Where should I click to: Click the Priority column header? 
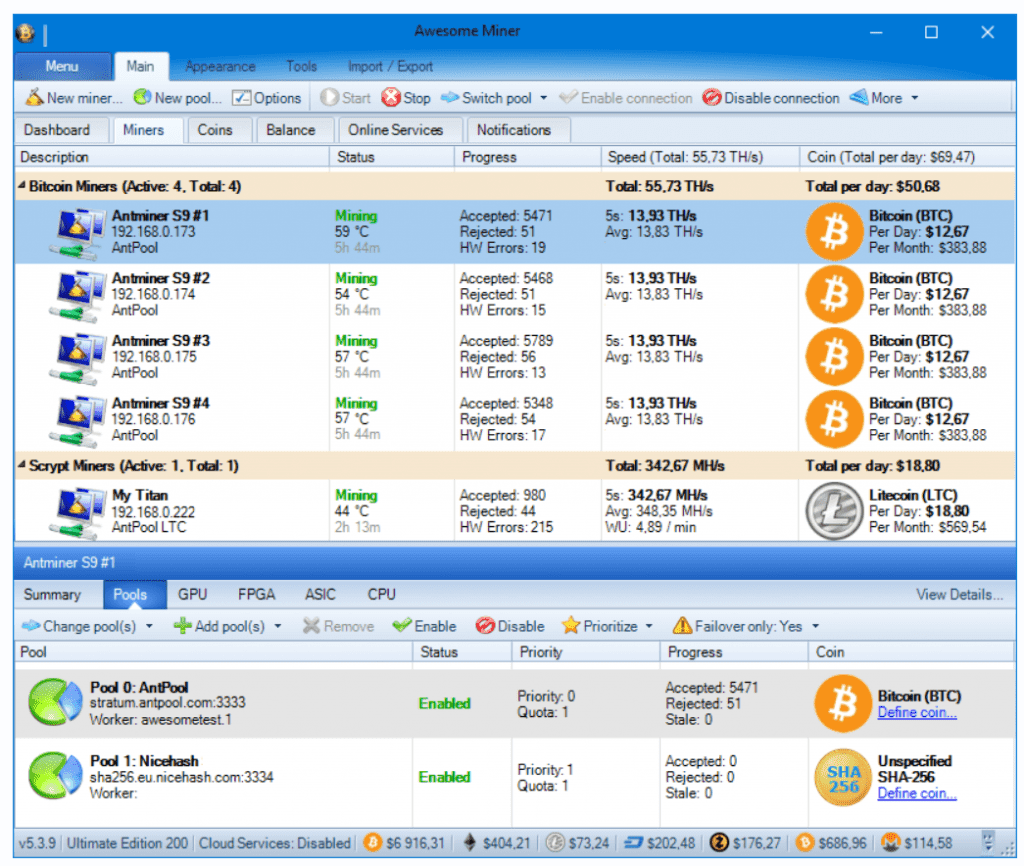tap(585, 652)
